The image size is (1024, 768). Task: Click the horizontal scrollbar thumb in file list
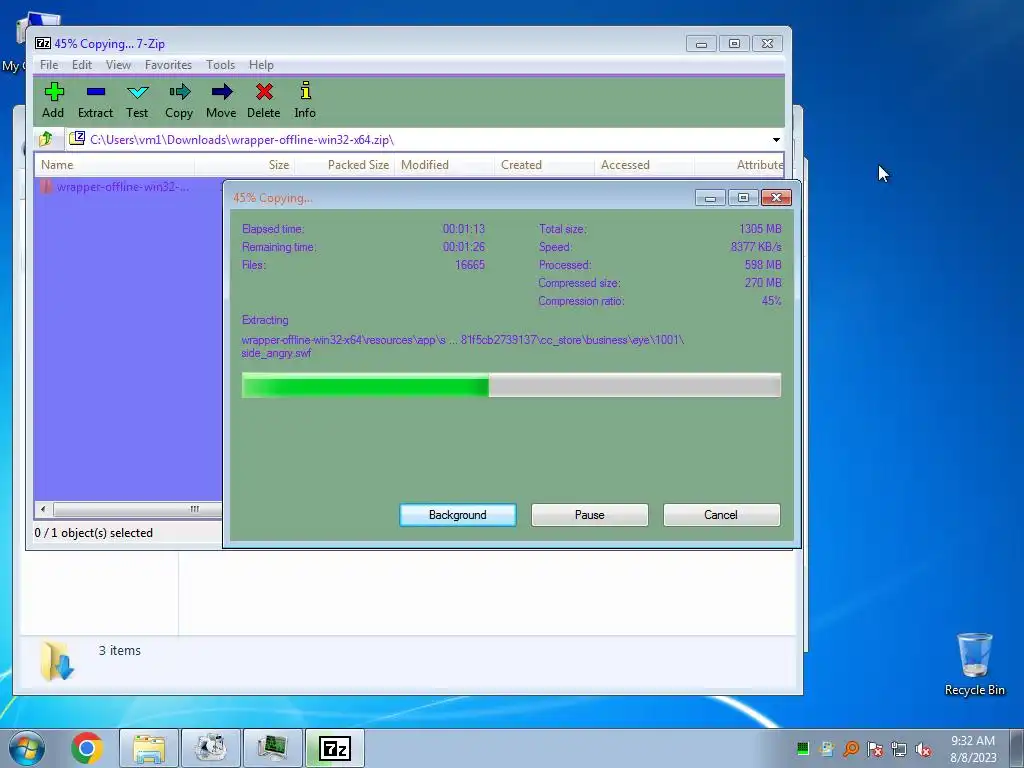[137, 509]
